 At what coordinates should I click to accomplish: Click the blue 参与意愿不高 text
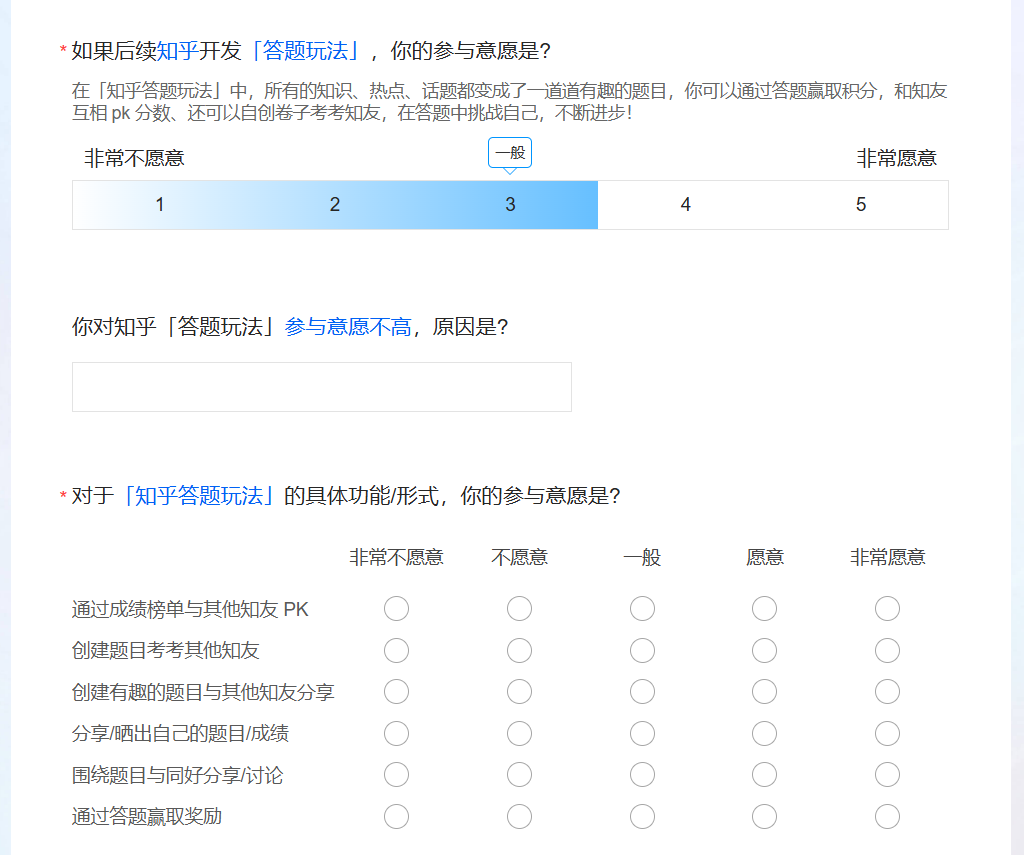348,327
